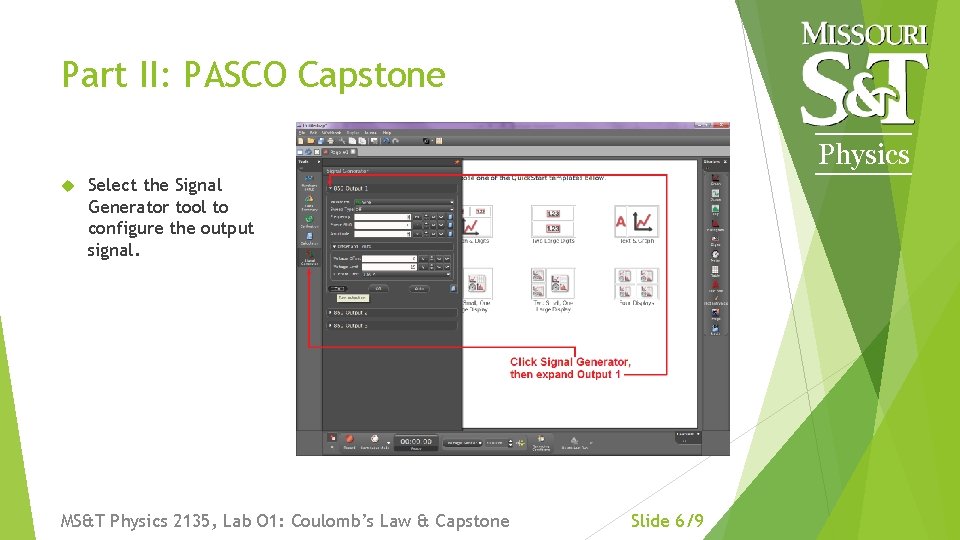Open the Signal Generator options icon
Image resolution: width=960 pixels, height=540 pixels.
[453, 288]
